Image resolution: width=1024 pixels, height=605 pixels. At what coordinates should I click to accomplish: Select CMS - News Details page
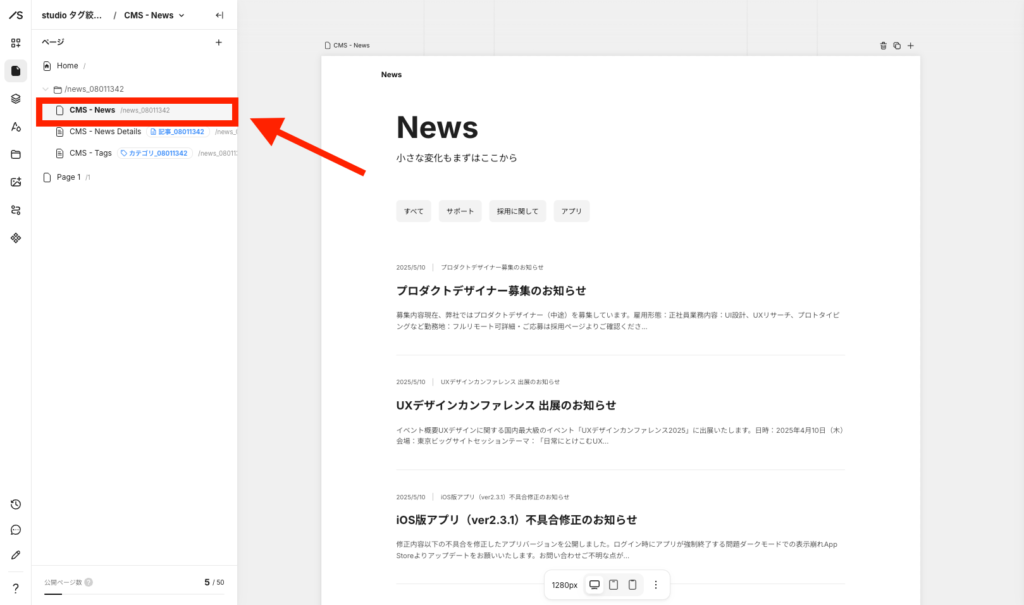tap(105, 131)
